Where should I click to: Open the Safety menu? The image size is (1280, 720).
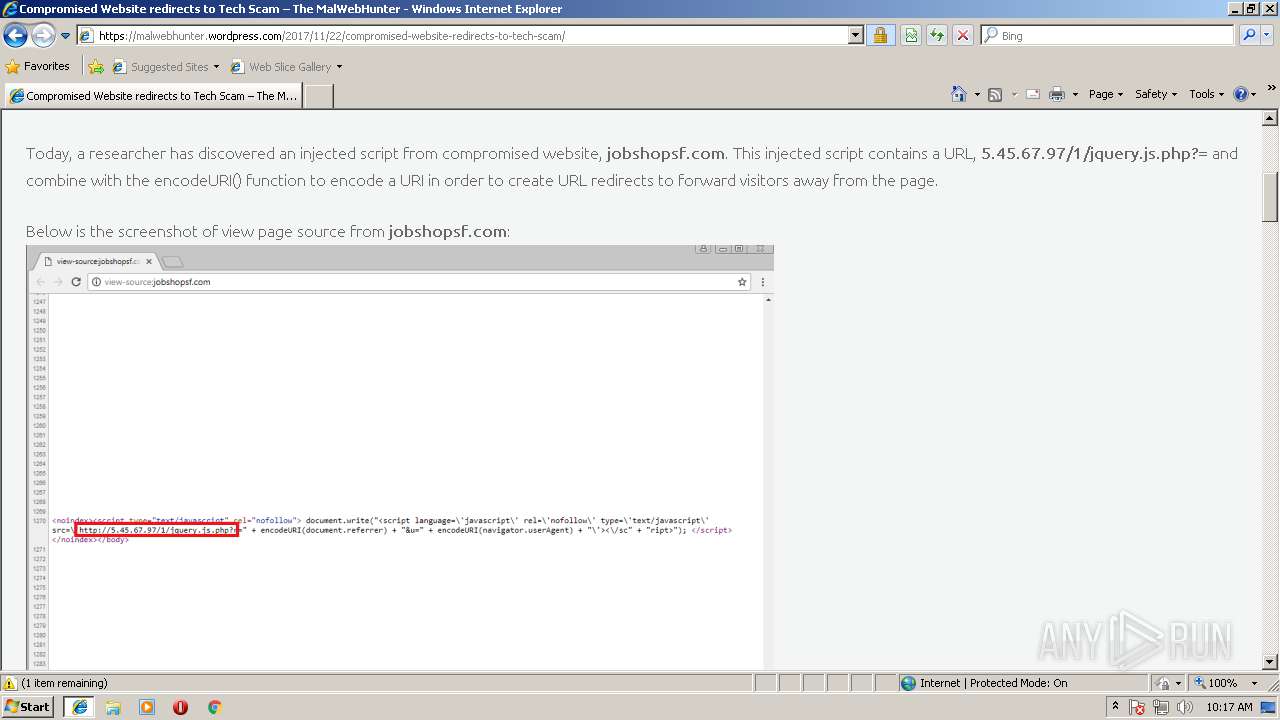[x=1157, y=94]
